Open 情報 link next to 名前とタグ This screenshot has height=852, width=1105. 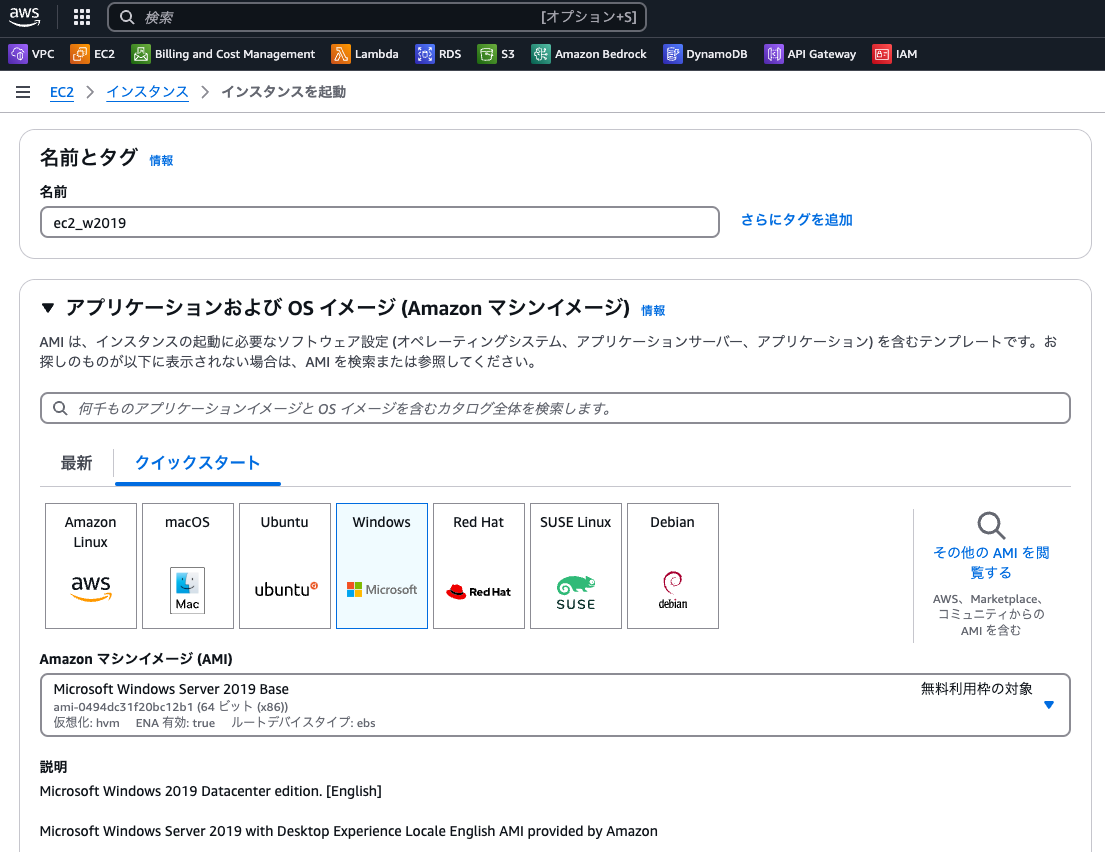coord(161,161)
